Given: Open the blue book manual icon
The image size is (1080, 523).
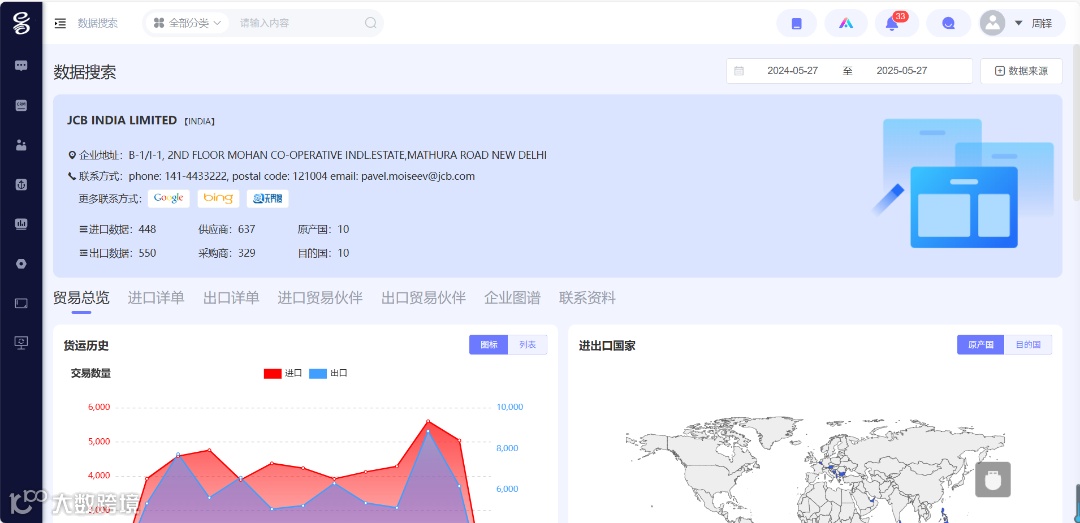Looking at the screenshot, I should point(797,23).
